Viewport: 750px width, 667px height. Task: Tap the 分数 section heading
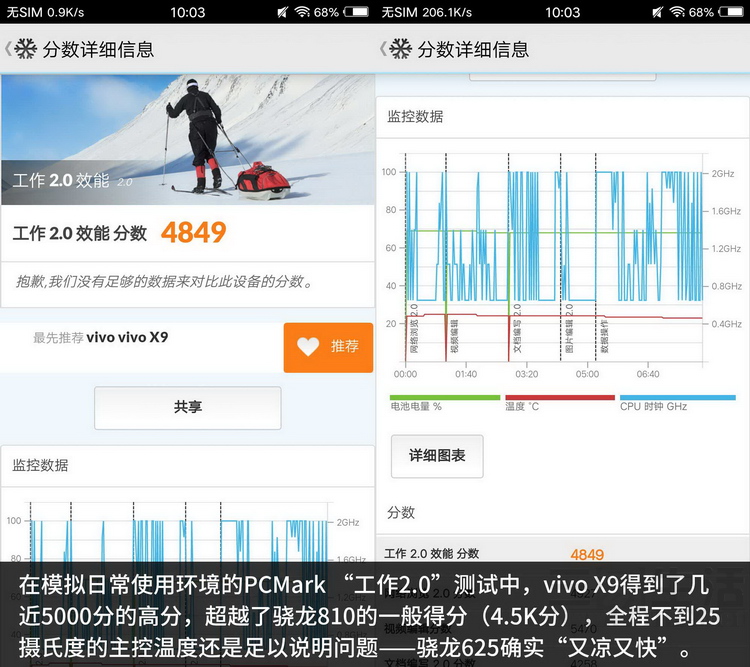click(401, 512)
